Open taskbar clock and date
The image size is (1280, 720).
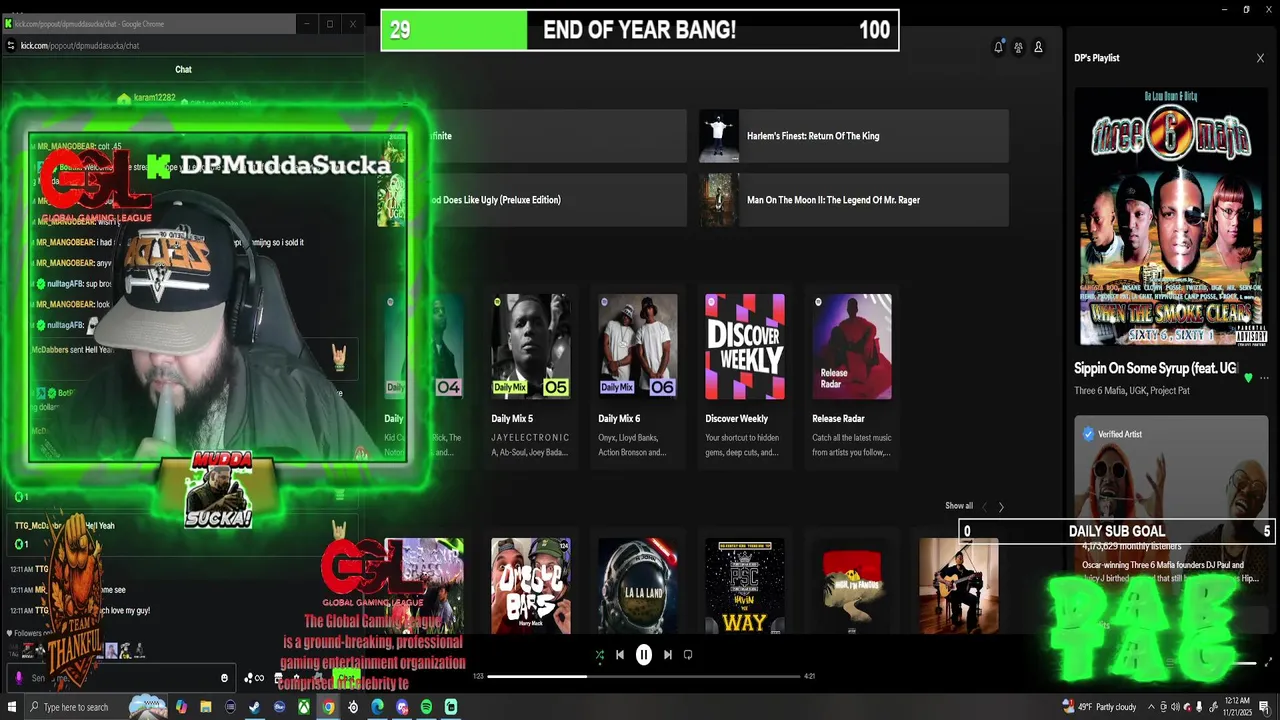tap(1237, 707)
